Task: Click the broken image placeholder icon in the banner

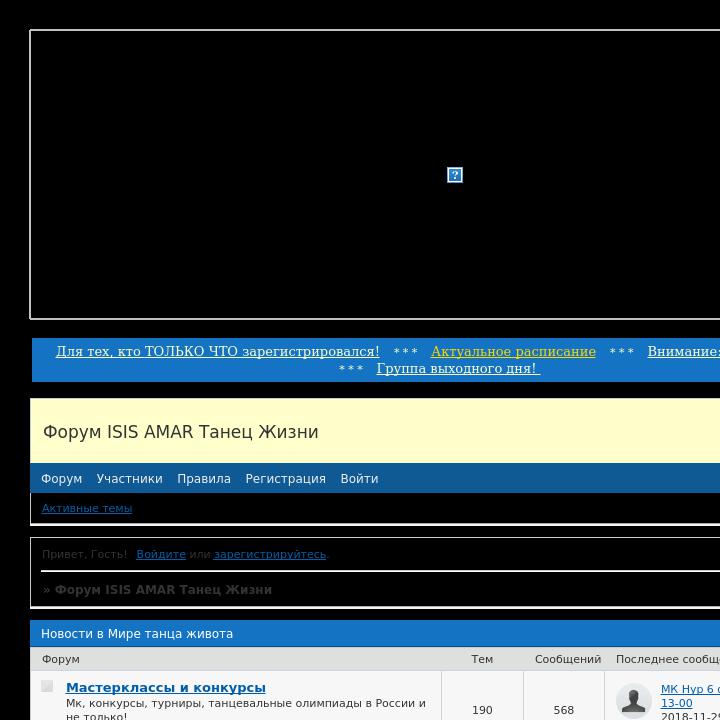Action: [455, 174]
